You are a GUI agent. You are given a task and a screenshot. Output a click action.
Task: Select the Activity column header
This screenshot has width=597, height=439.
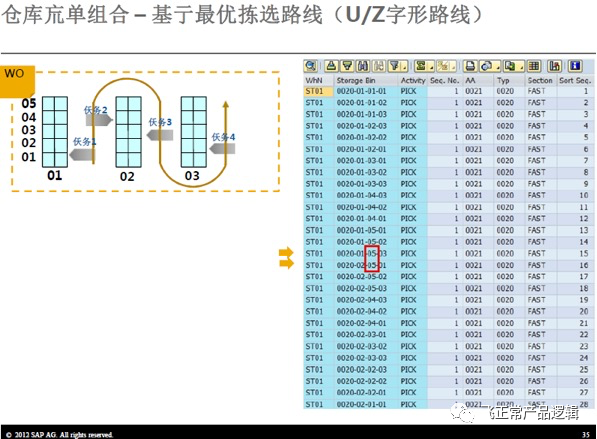(x=413, y=80)
